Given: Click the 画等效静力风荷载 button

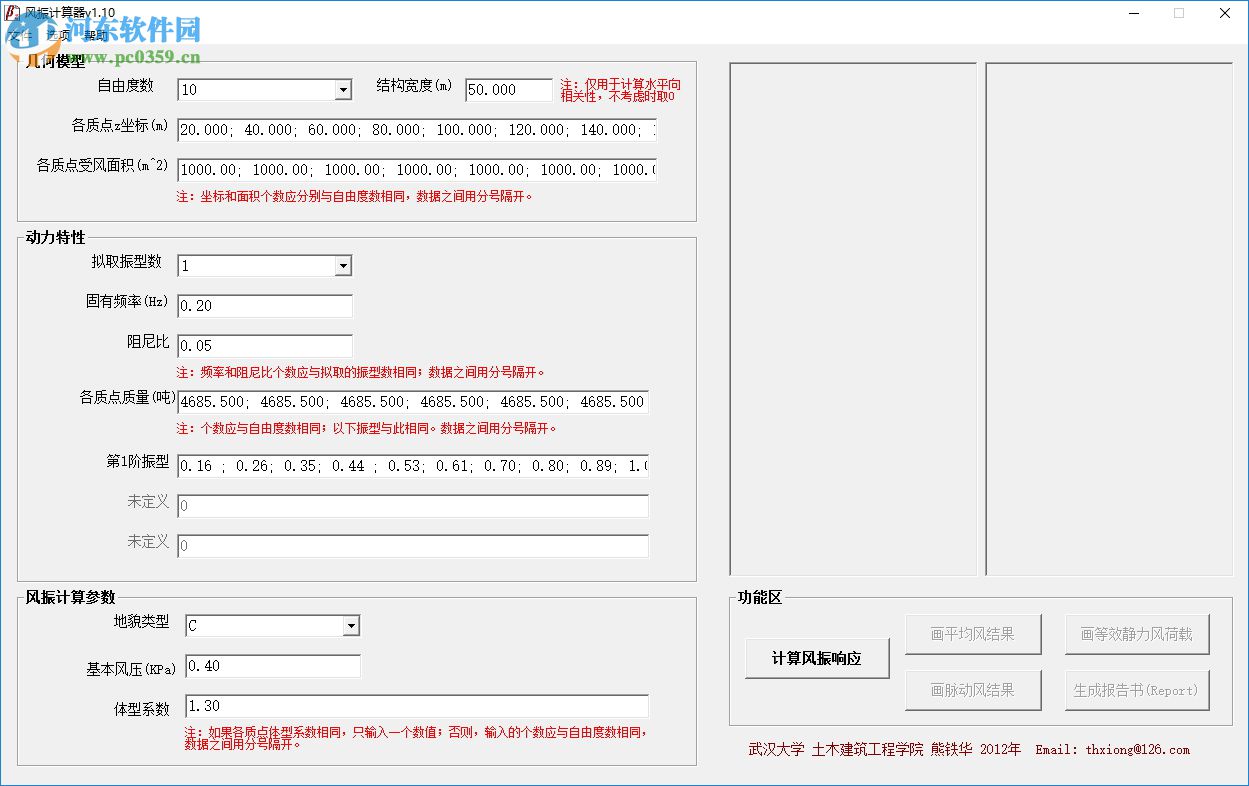Looking at the screenshot, I should pos(1136,633).
